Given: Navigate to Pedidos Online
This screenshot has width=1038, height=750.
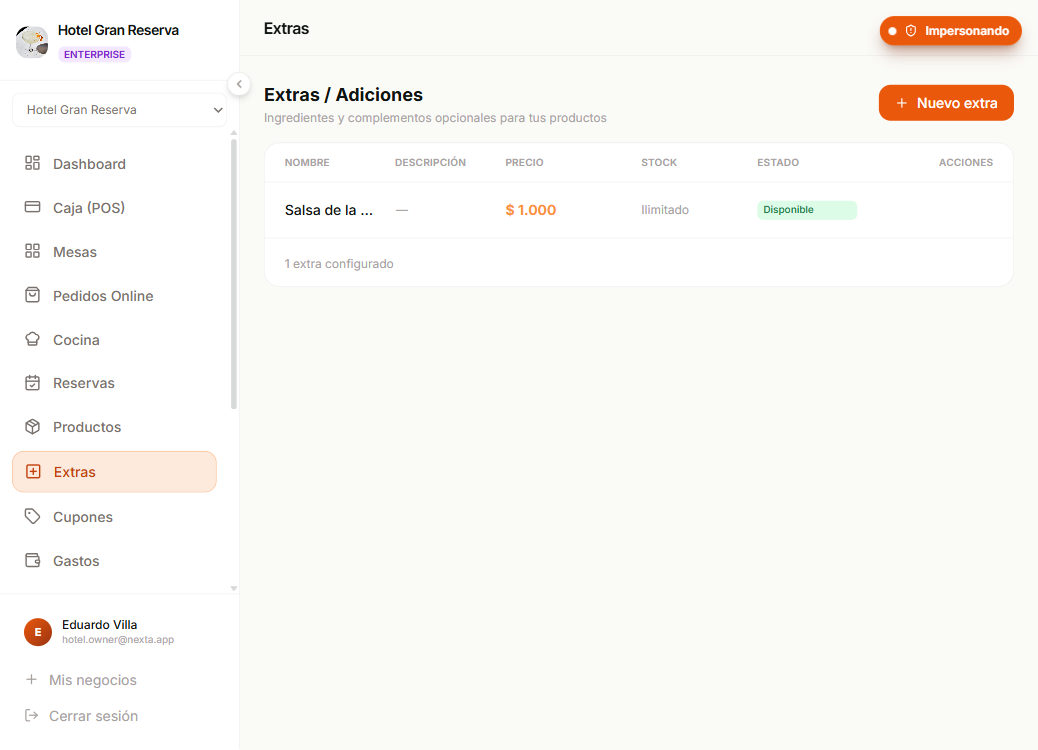Looking at the screenshot, I should pyautogui.click(x=115, y=295).
